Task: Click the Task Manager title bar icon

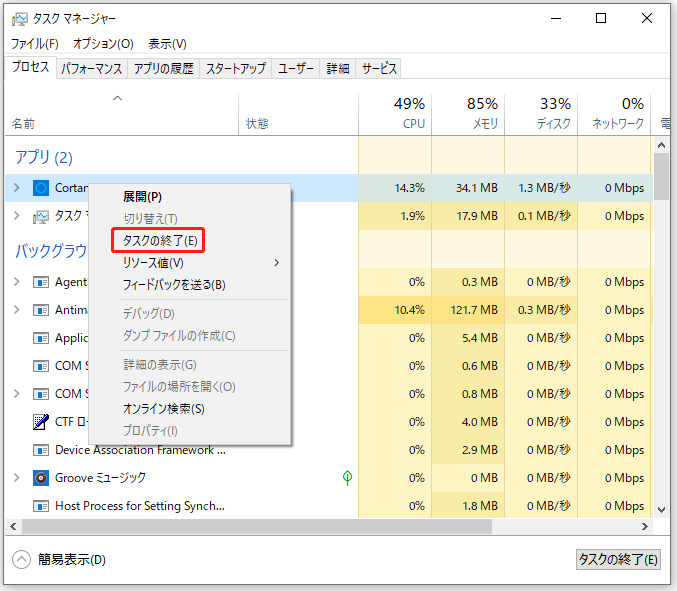Action: [x=19, y=19]
